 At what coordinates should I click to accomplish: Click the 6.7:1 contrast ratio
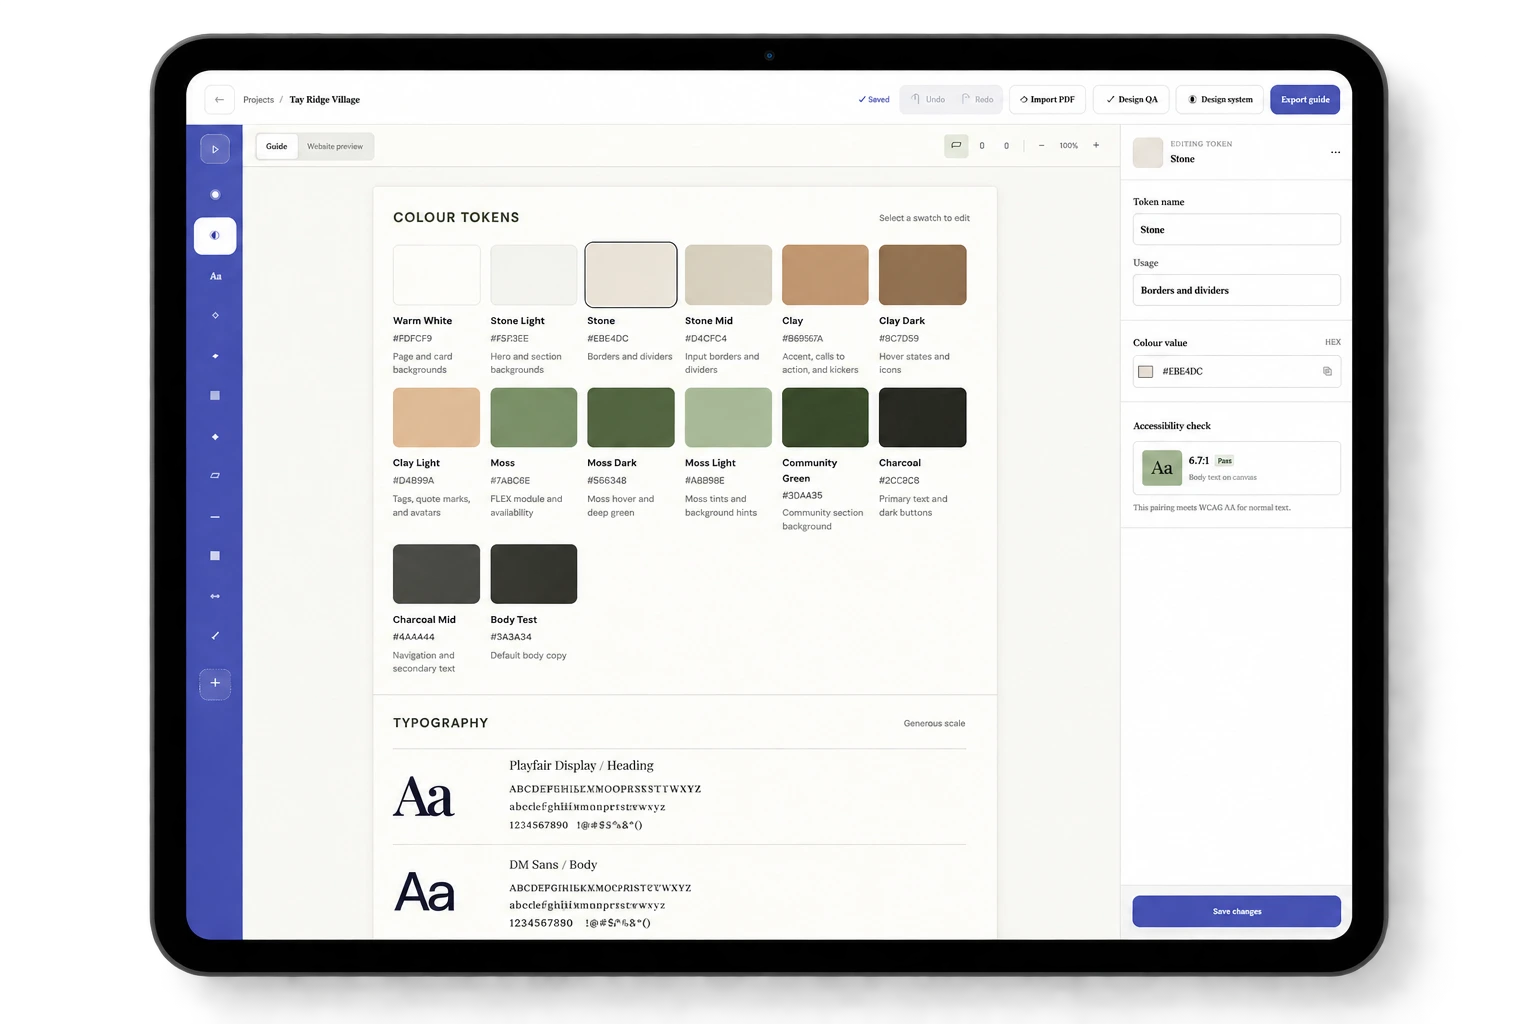pyautogui.click(x=1199, y=461)
